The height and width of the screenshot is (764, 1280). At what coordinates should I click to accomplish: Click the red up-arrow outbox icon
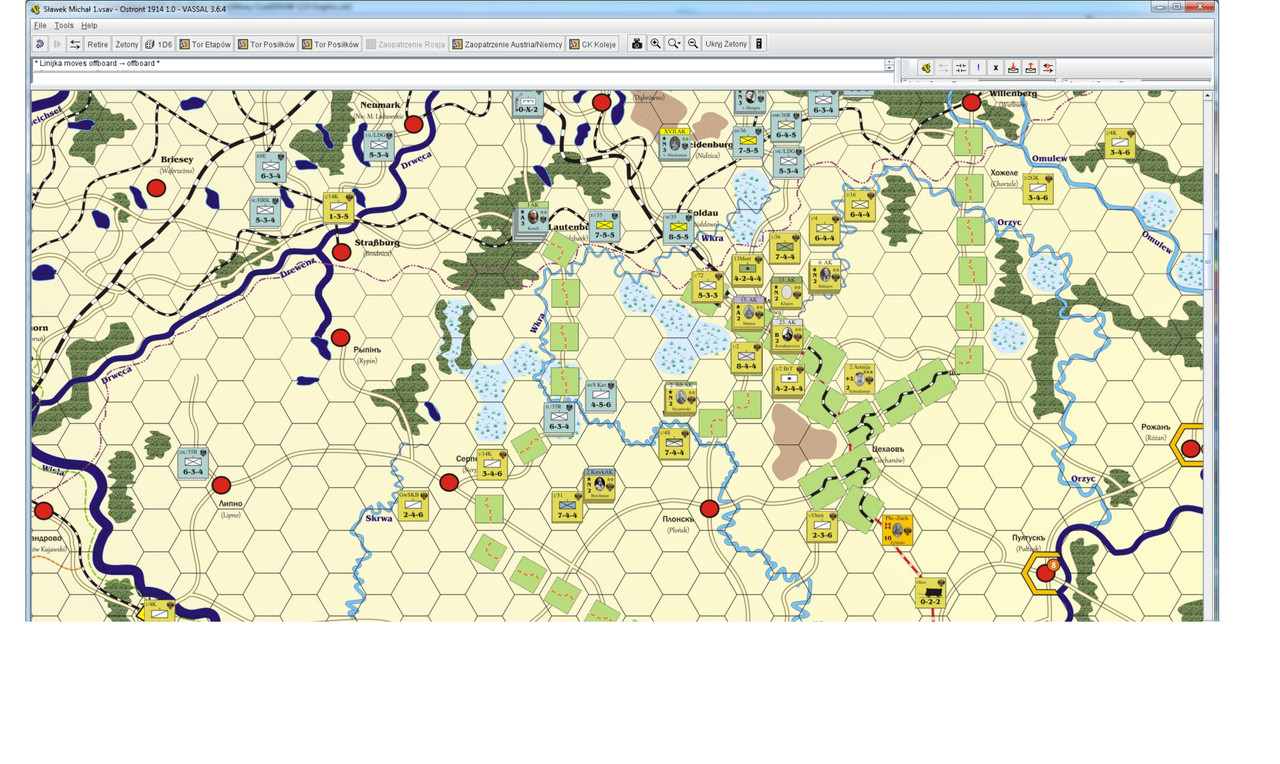pos(1031,68)
